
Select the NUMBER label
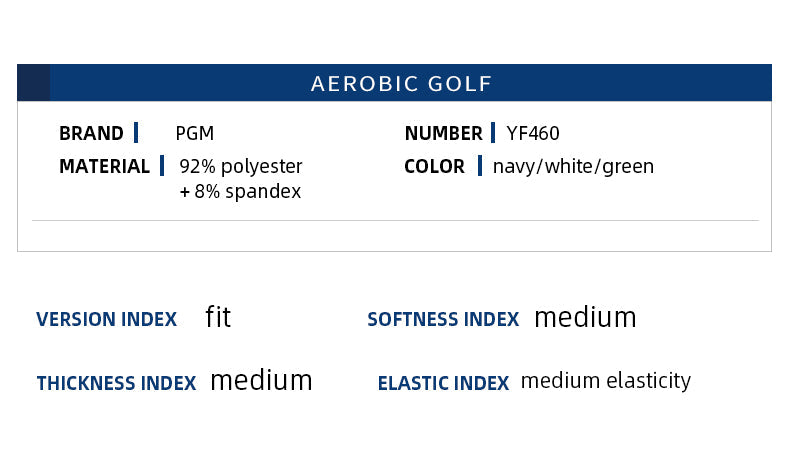point(443,133)
